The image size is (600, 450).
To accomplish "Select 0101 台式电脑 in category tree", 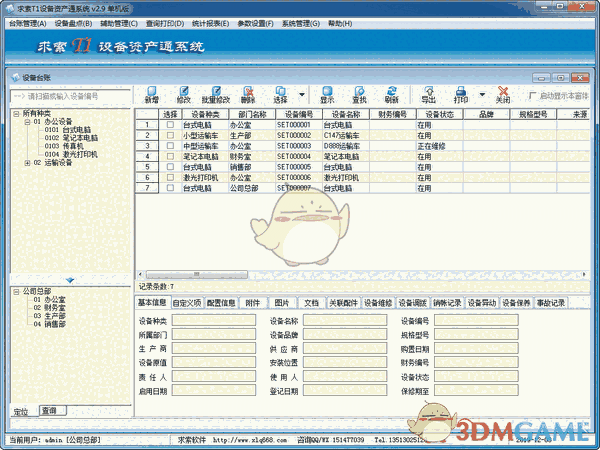I will (x=68, y=130).
